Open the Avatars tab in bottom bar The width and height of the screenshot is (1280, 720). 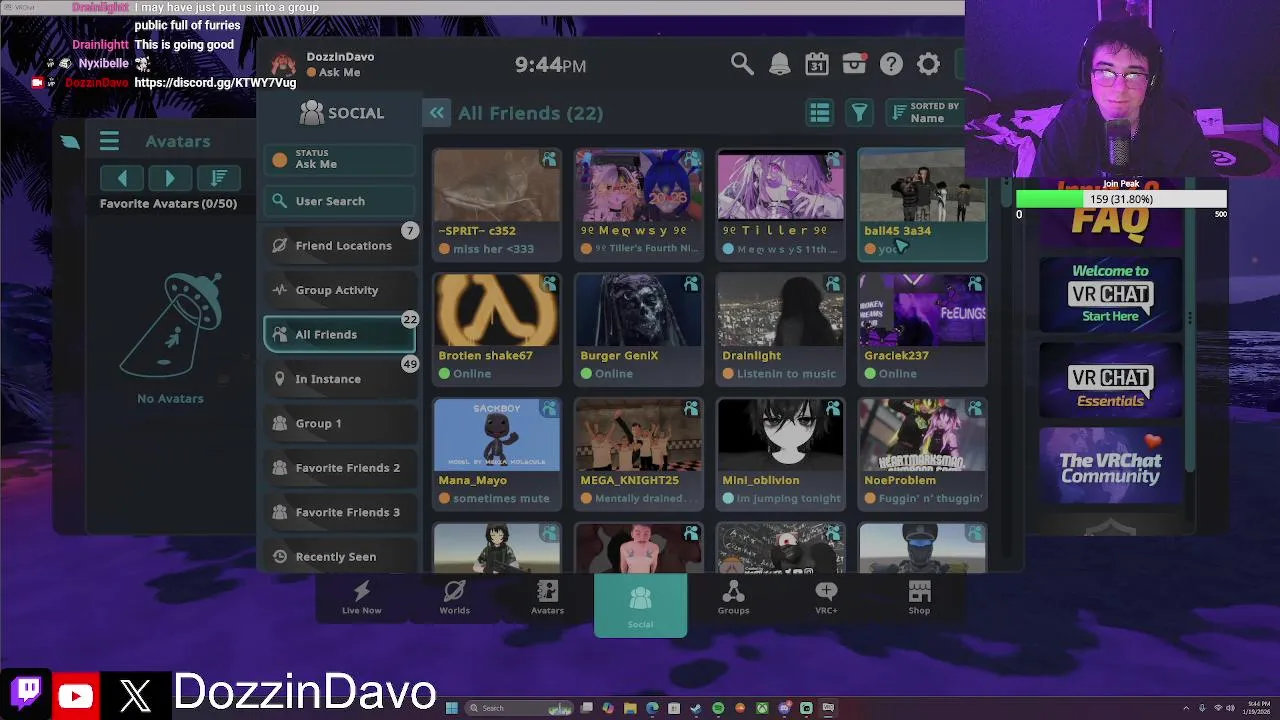(547, 598)
